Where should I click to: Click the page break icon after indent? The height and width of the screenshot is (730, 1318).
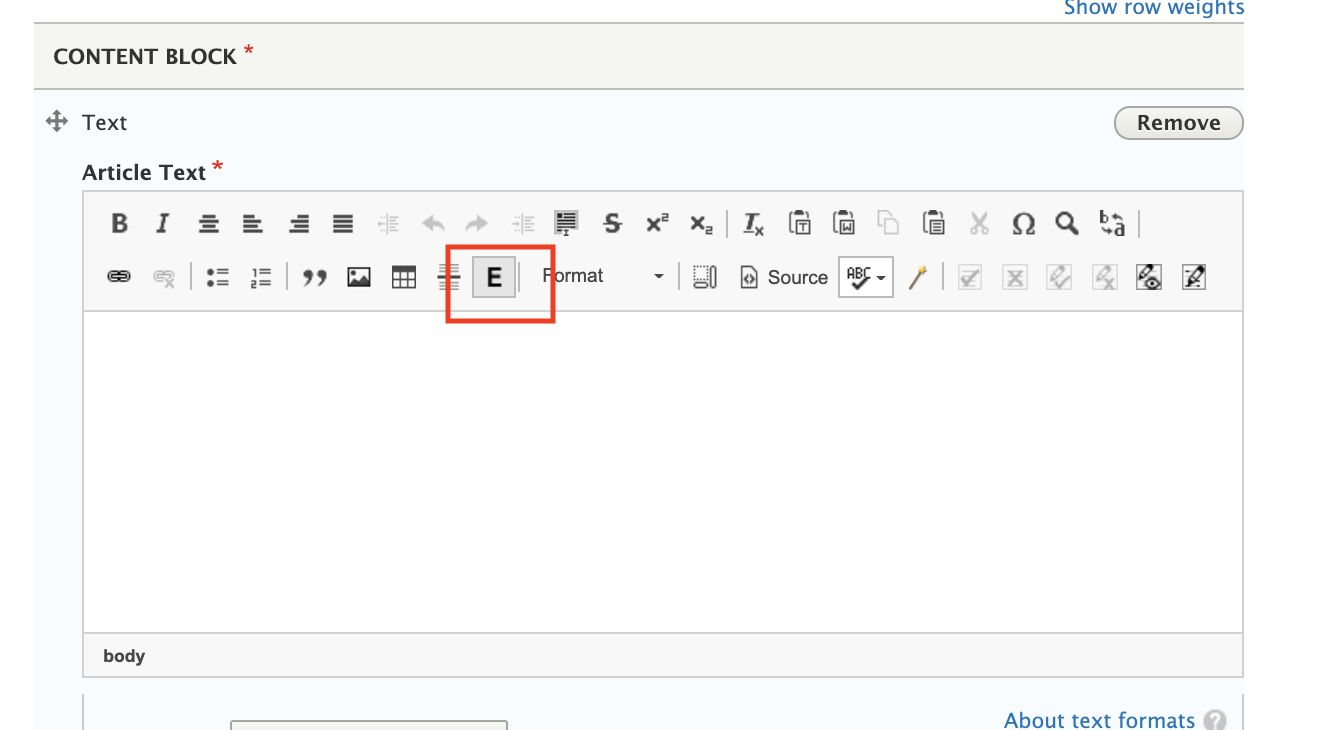pyautogui.click(x=567, y=223)
